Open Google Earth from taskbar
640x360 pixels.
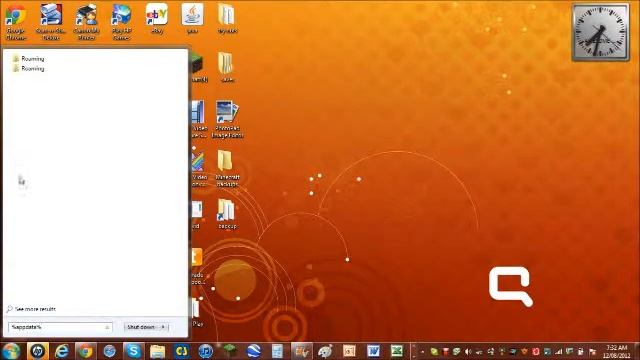coord(253,351)
